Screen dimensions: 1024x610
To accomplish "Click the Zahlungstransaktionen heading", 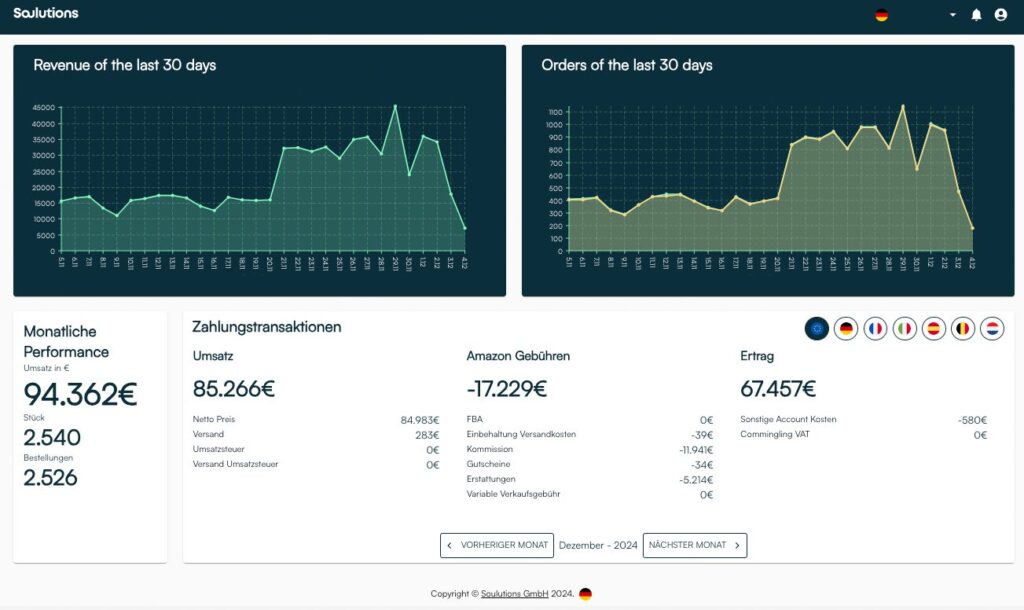I will coord(267,327).
